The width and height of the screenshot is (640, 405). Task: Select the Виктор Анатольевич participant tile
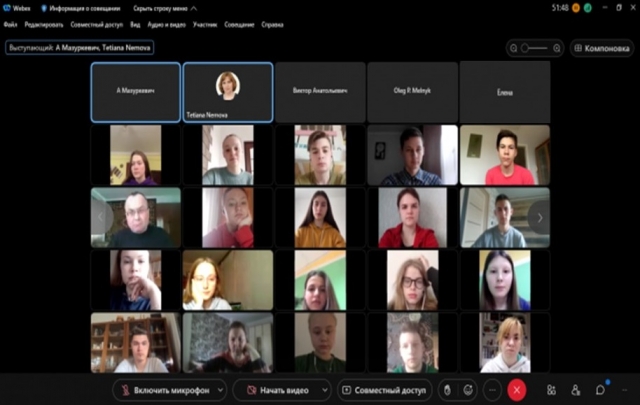(320, 92)
